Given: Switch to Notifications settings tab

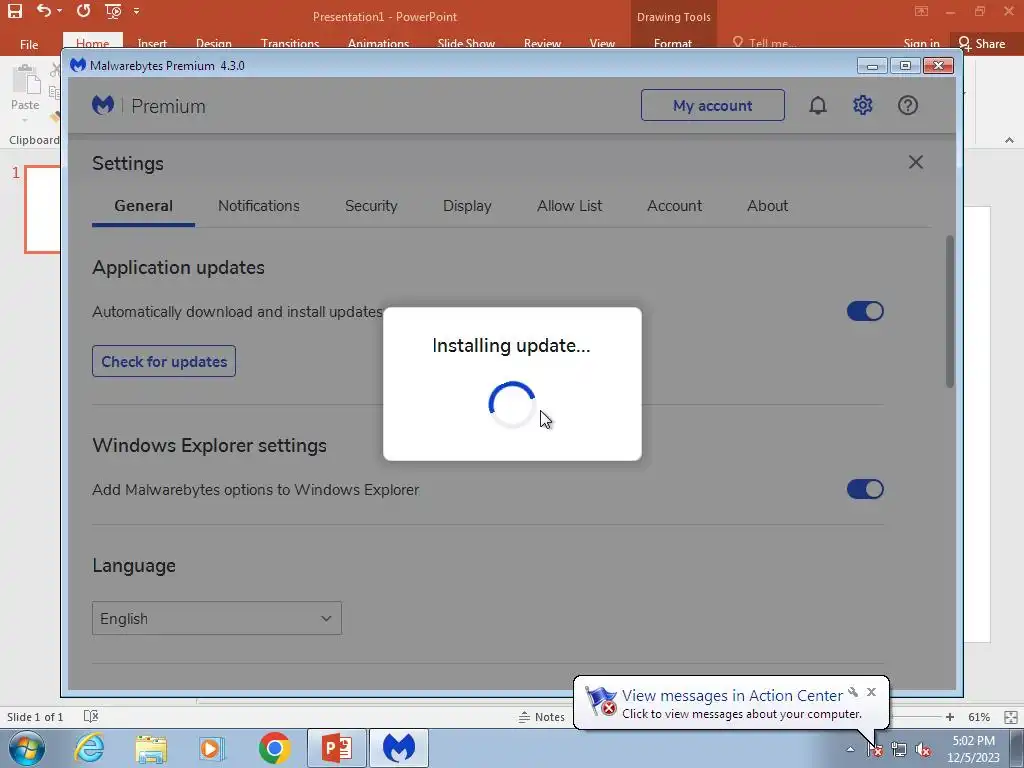Looking at the screenshot, I should tap(259, 206).
